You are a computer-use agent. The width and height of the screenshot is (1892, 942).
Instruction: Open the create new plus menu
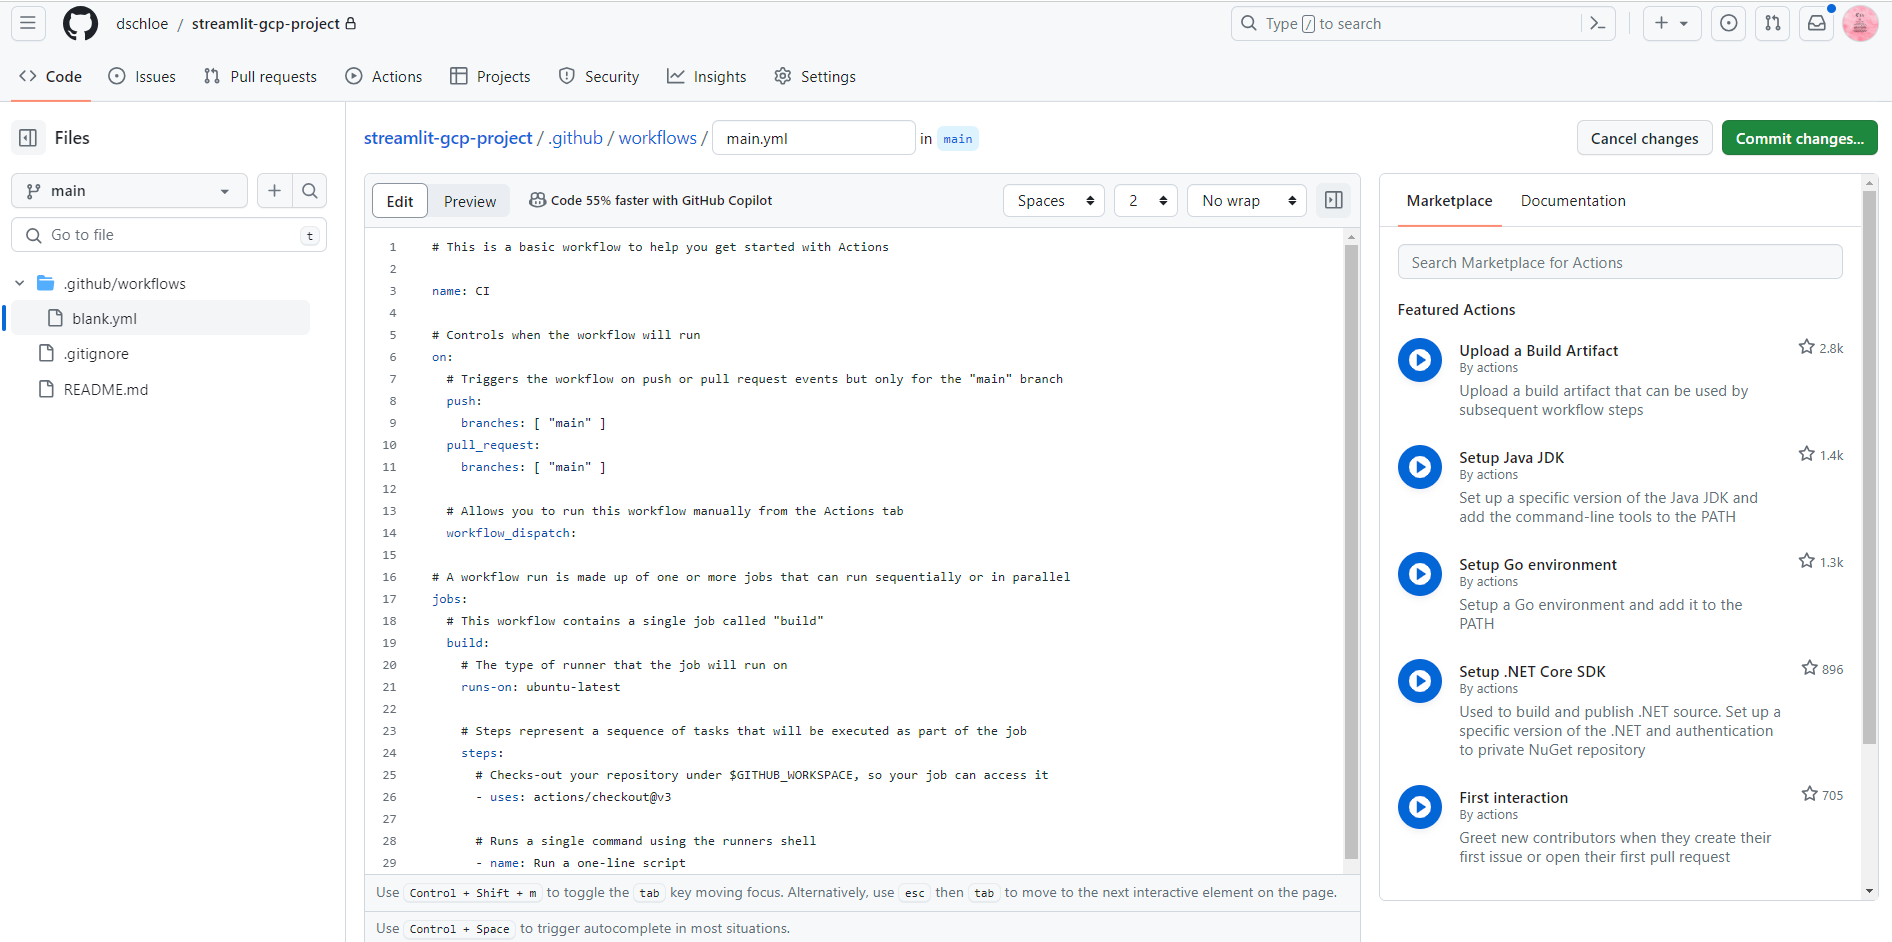pos(1671,23)
